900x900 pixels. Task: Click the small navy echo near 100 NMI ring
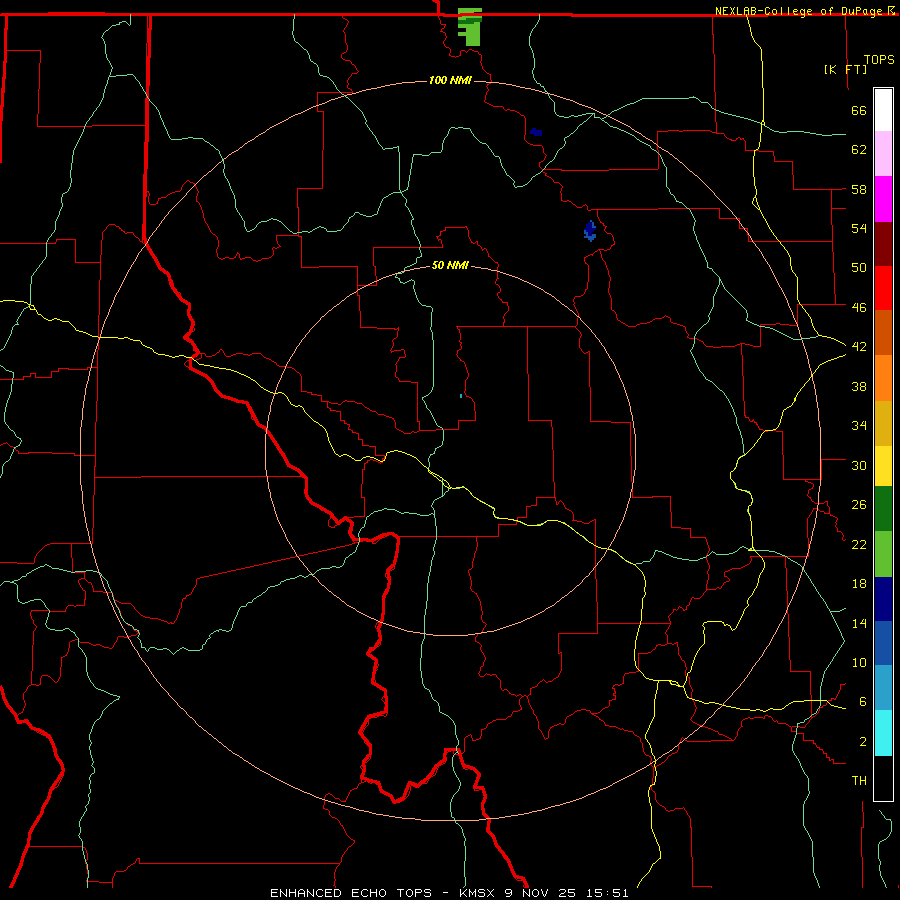(x=536, y=133)
